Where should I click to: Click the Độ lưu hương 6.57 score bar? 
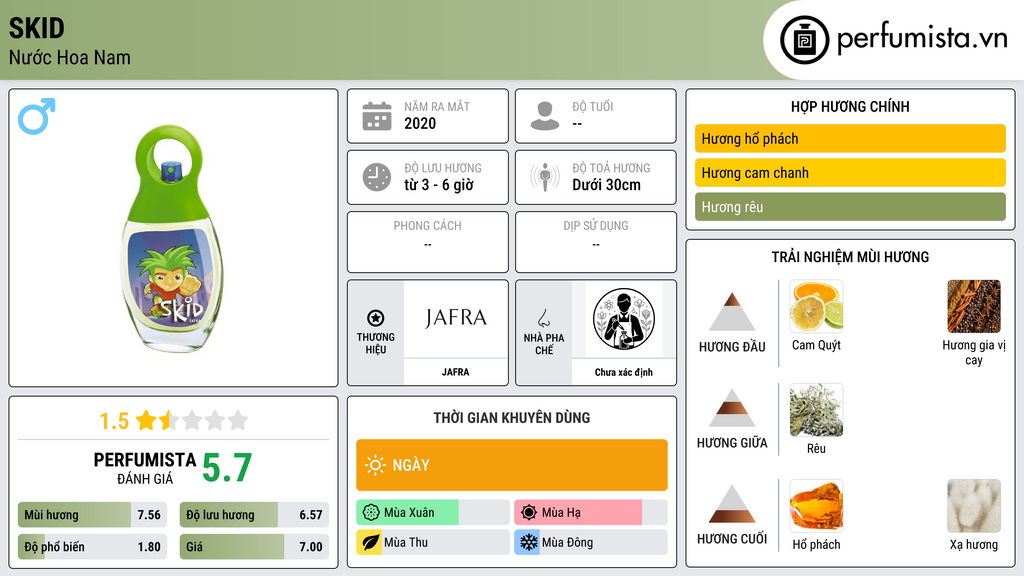254,515
